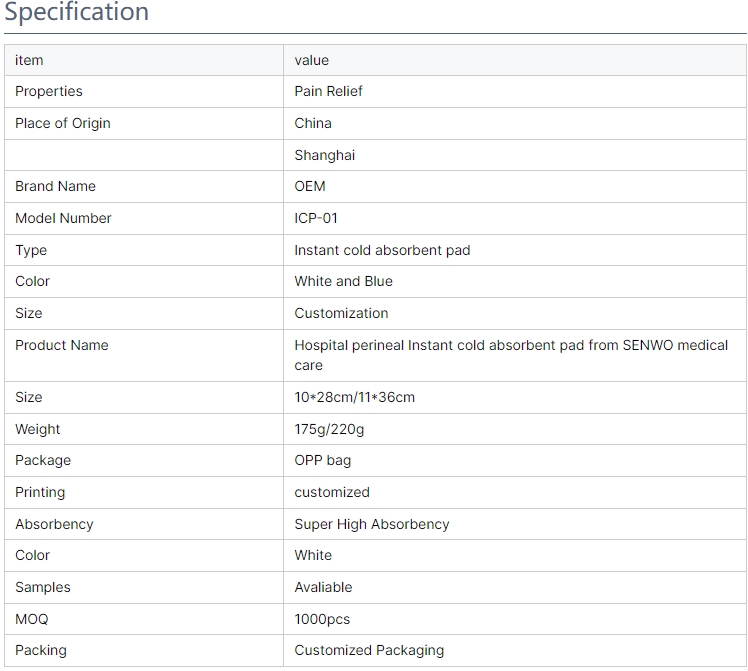Click the 'item' column header
Image resolution: width=748 pixels, height=671 pixels.
[29, 60]
